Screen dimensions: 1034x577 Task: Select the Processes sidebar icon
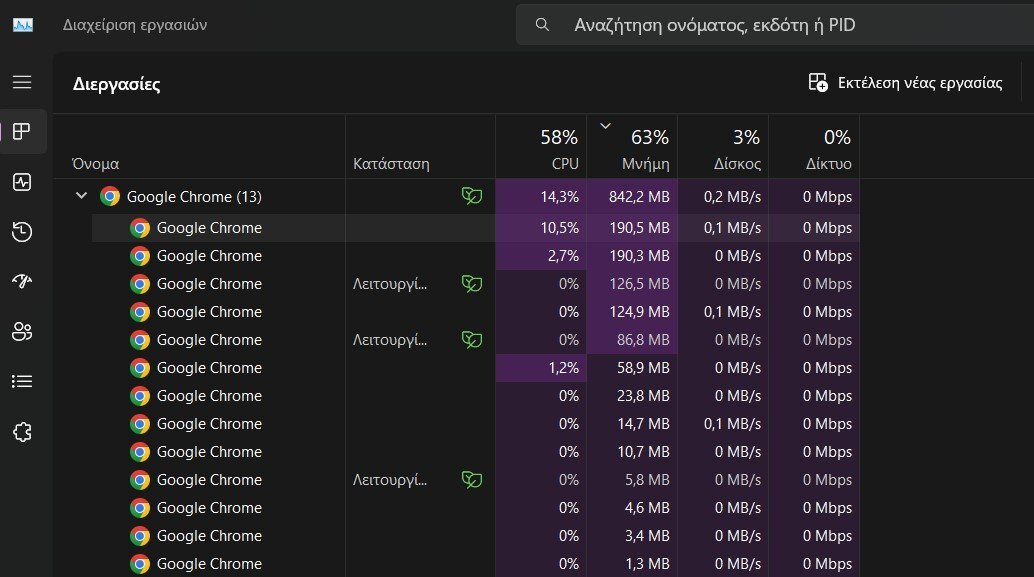[x=22, y=131]
